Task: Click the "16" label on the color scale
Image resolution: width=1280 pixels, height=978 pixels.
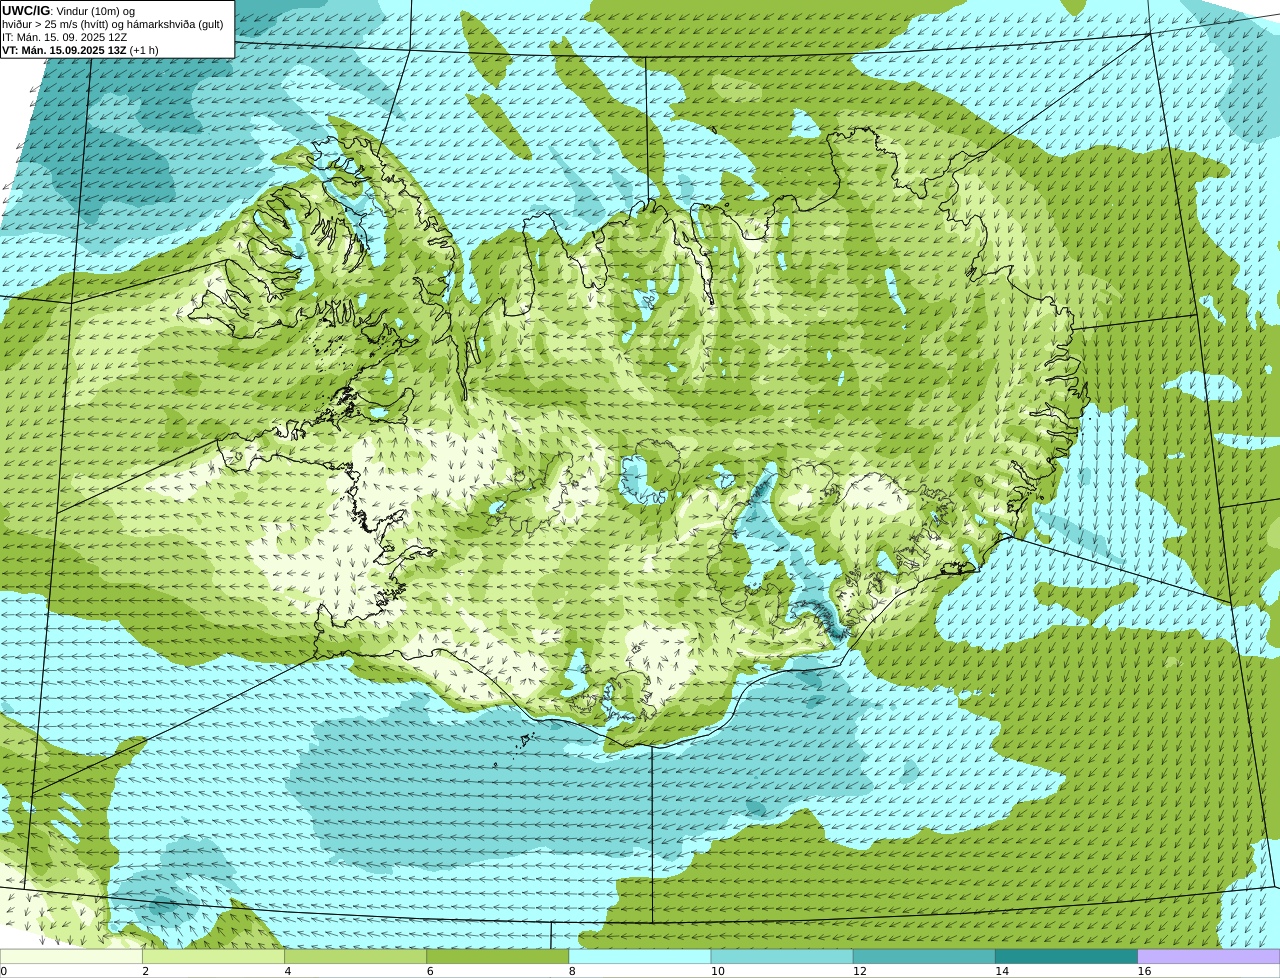Action: coord(1144,971)
